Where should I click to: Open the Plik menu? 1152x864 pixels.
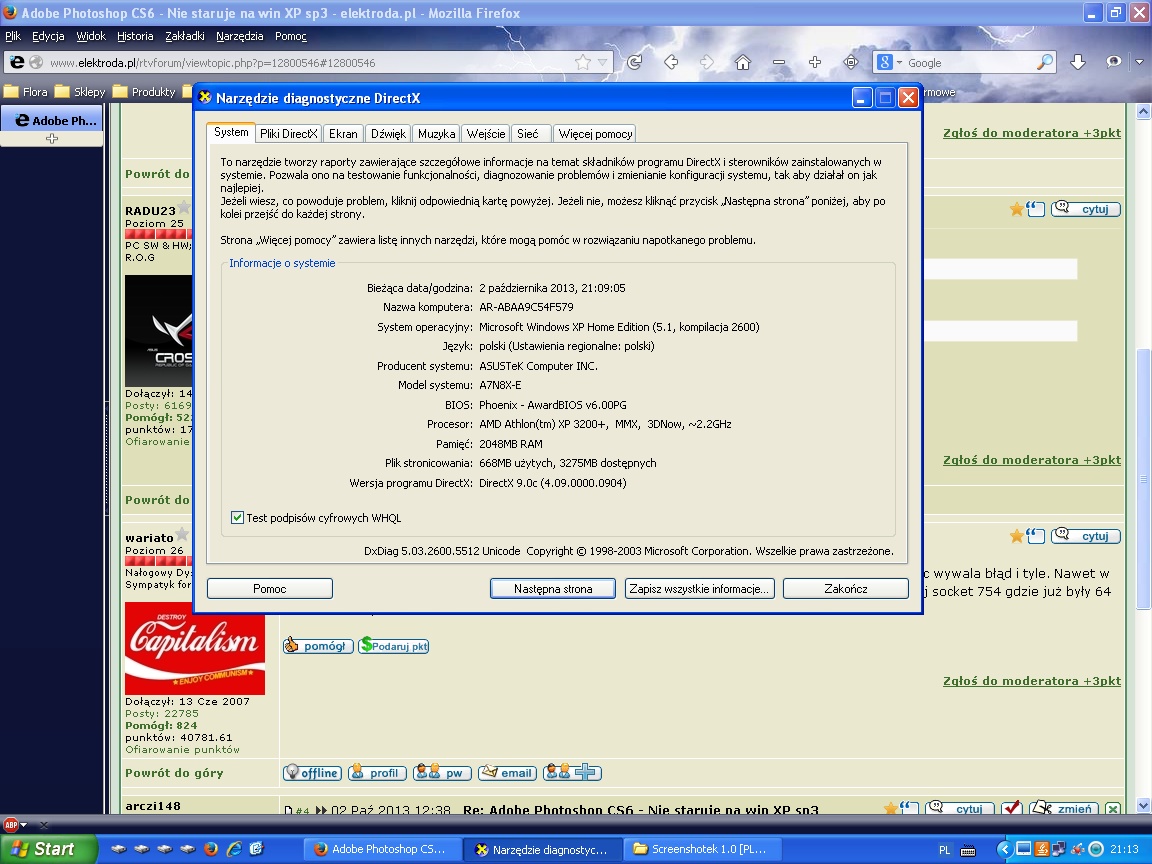(x=13, y=36)
